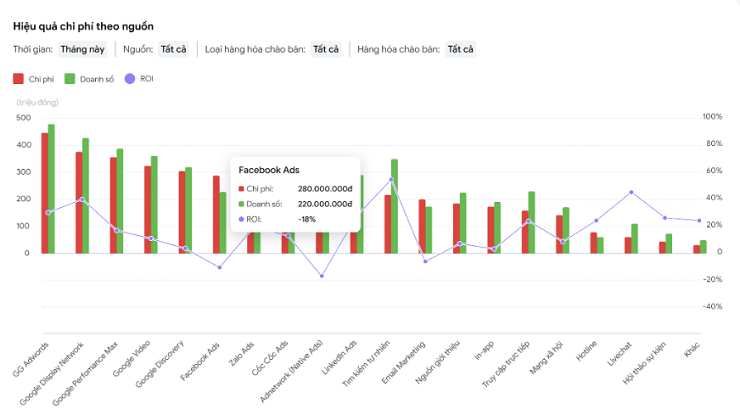
Task: Select Google Display Network red bar
Action: [79, 203]
